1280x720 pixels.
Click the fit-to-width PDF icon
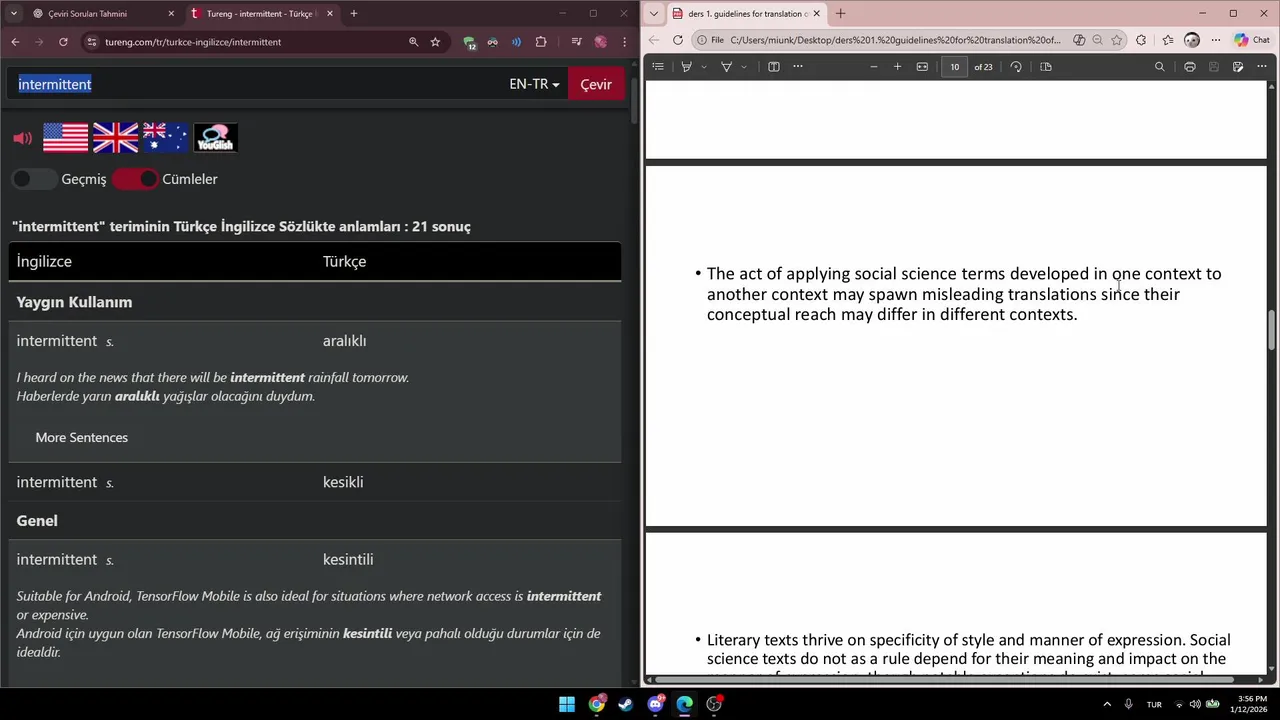click(x=922, y=67)
